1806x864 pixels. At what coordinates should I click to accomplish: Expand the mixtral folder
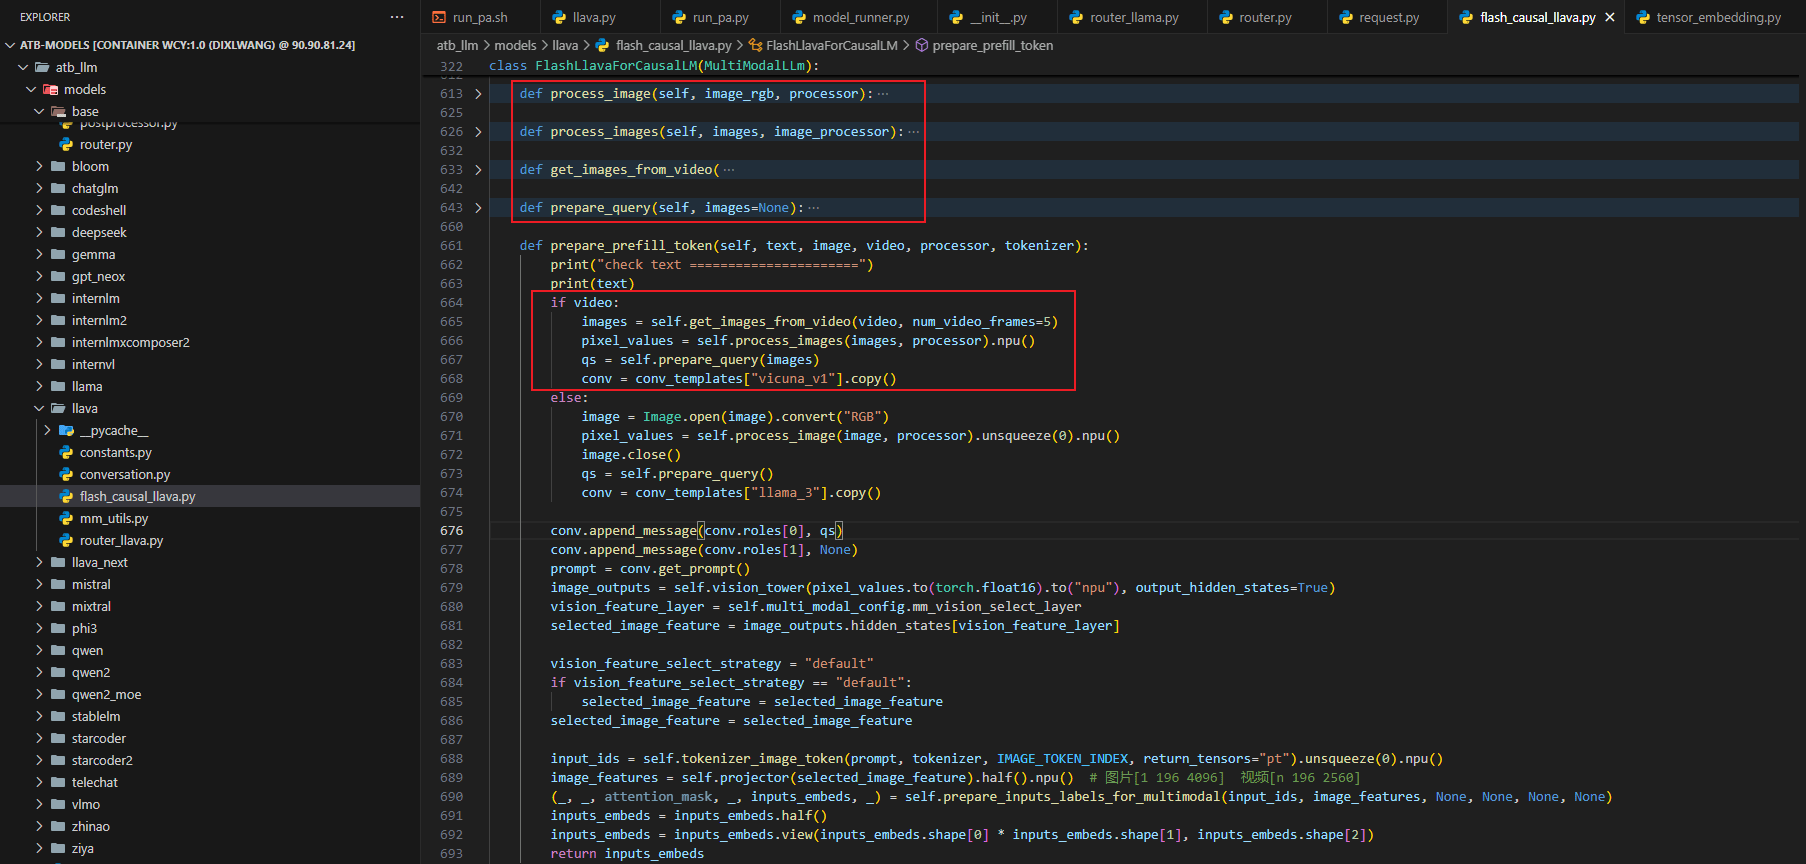coord(39,606)
